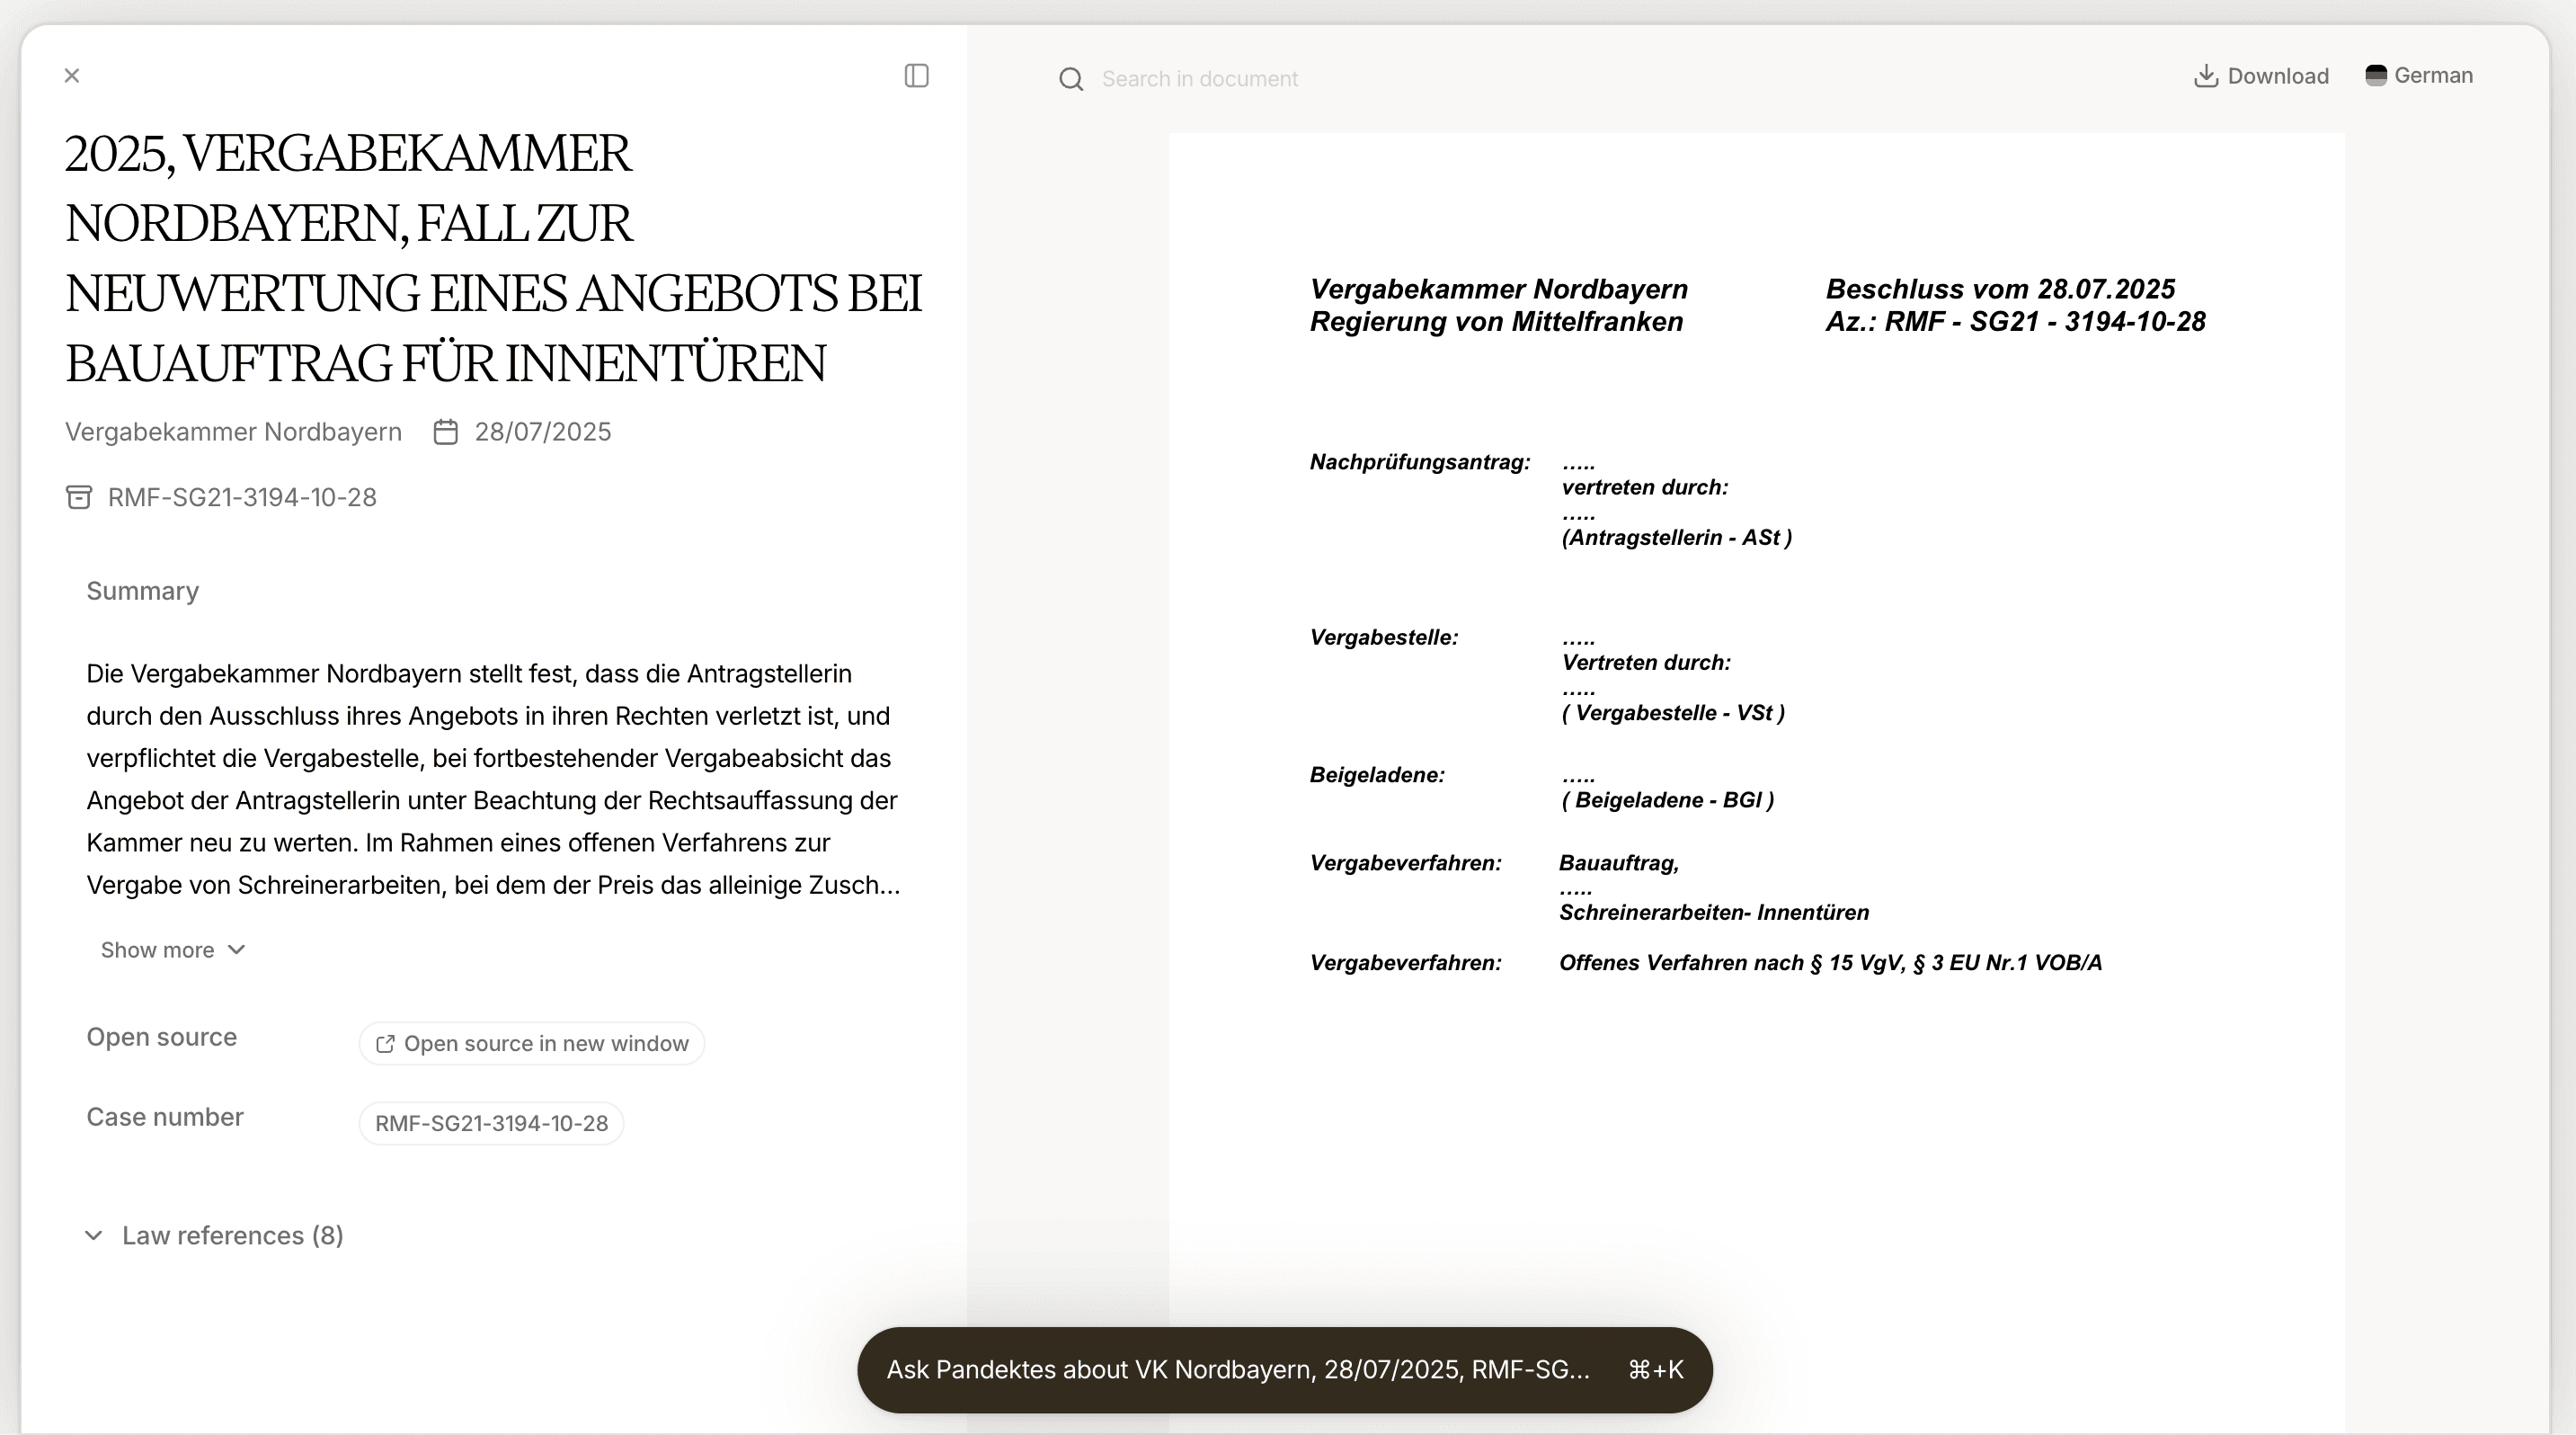This screenshot has height=1435, width=2576.
Task: Click the Download icon
Action: 2205,76
